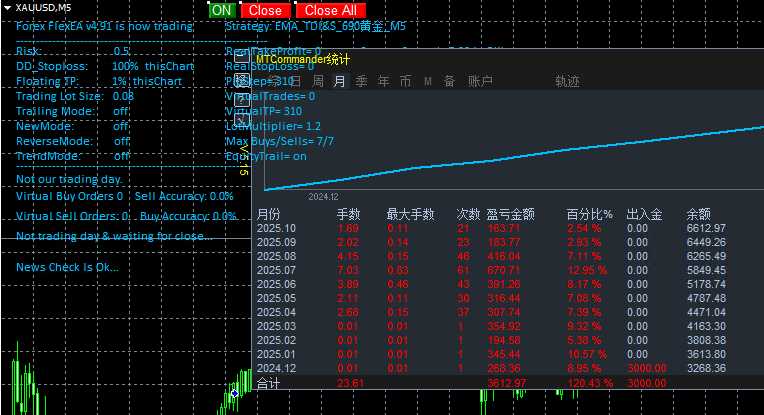Open the 备 tab
764x415 pixels.
pos(450,81)
